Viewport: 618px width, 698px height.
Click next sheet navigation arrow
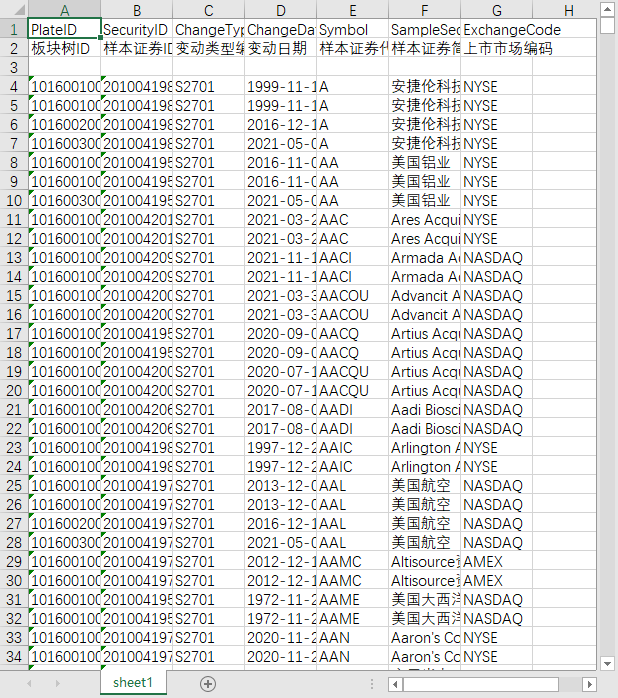[57, 683]
